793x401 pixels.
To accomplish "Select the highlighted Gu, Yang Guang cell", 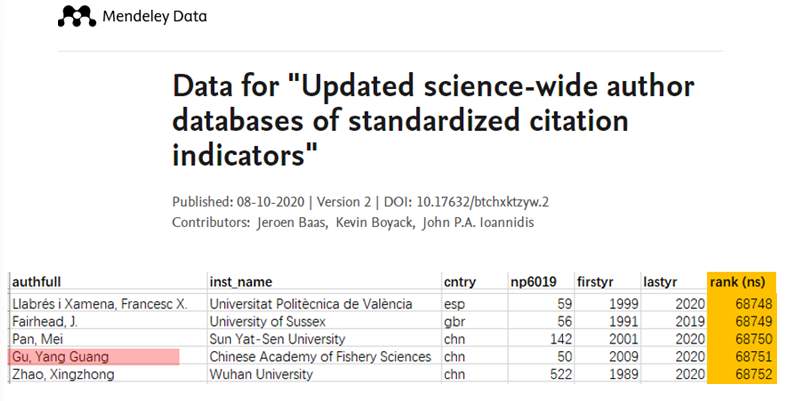I will click(x=94, y=357).
